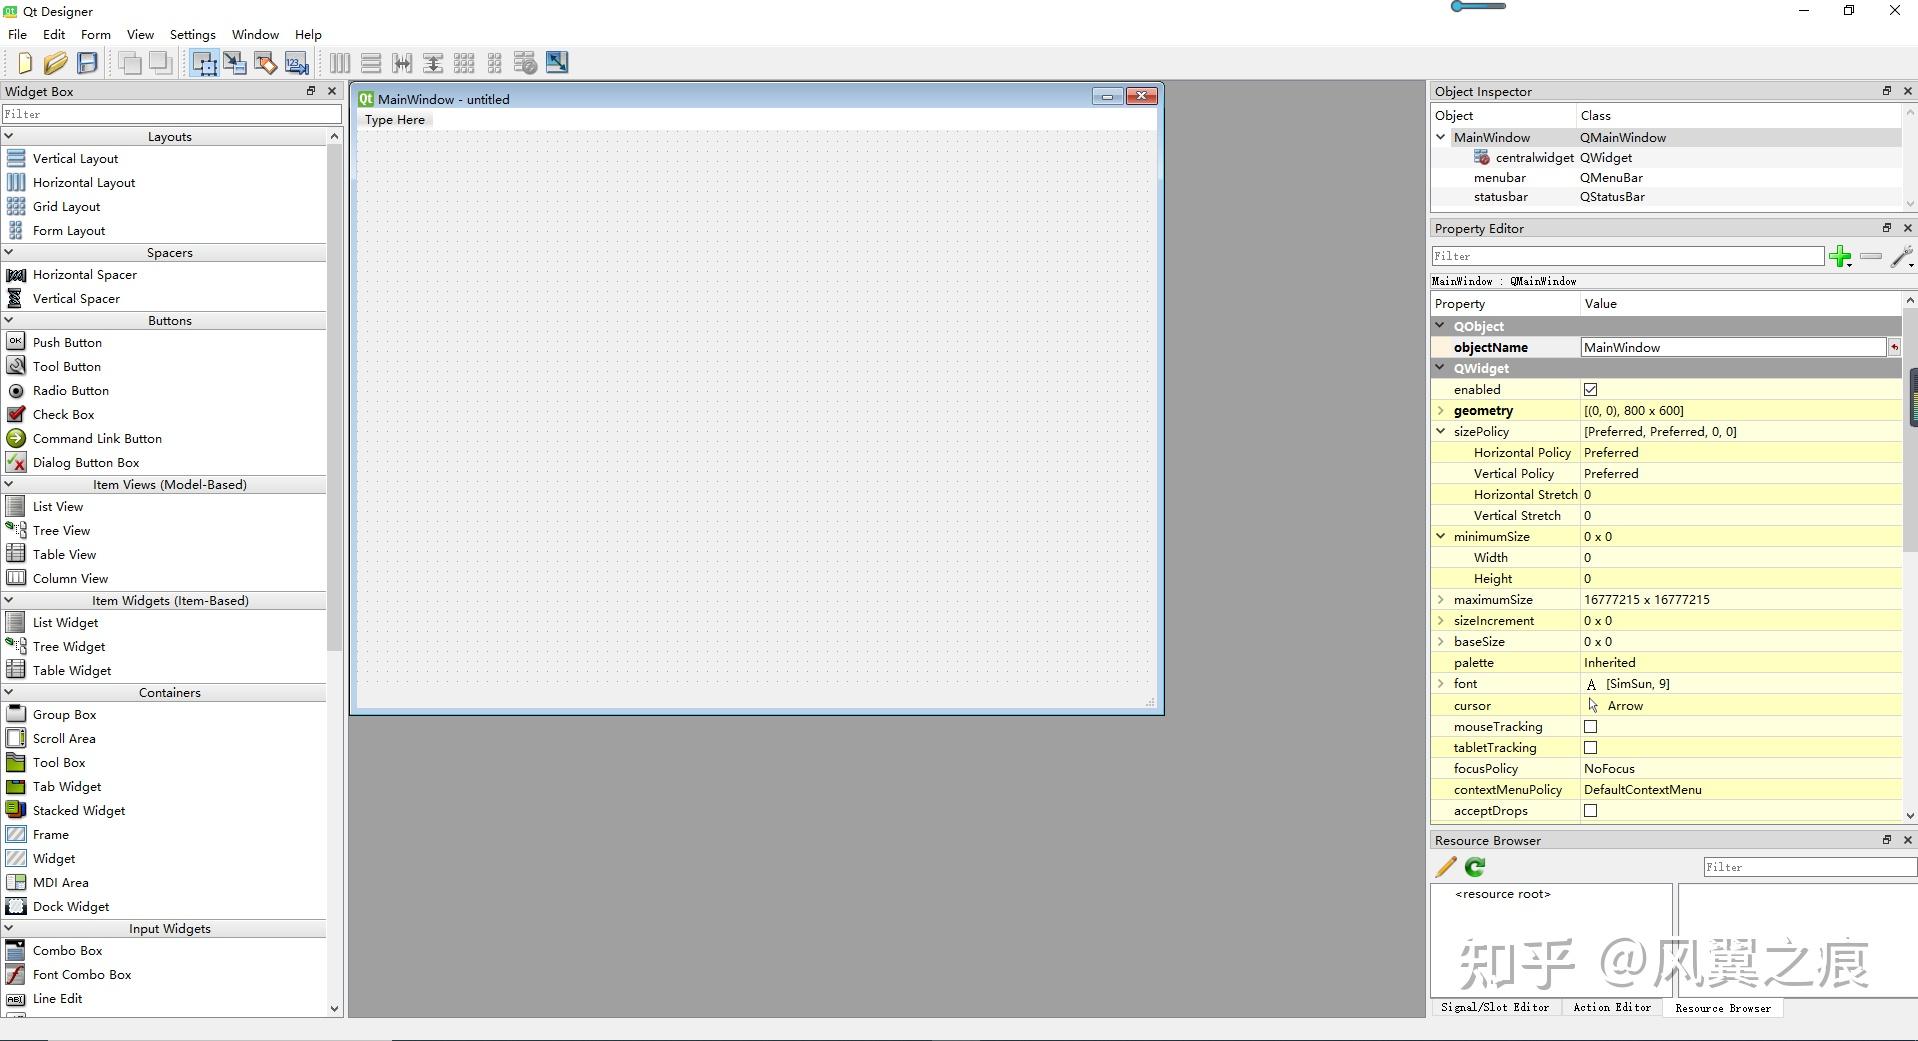This screenshot has width=1918, height=1041.
Task: Choose the Check Box widget
Action: click(x=63, y=414)
